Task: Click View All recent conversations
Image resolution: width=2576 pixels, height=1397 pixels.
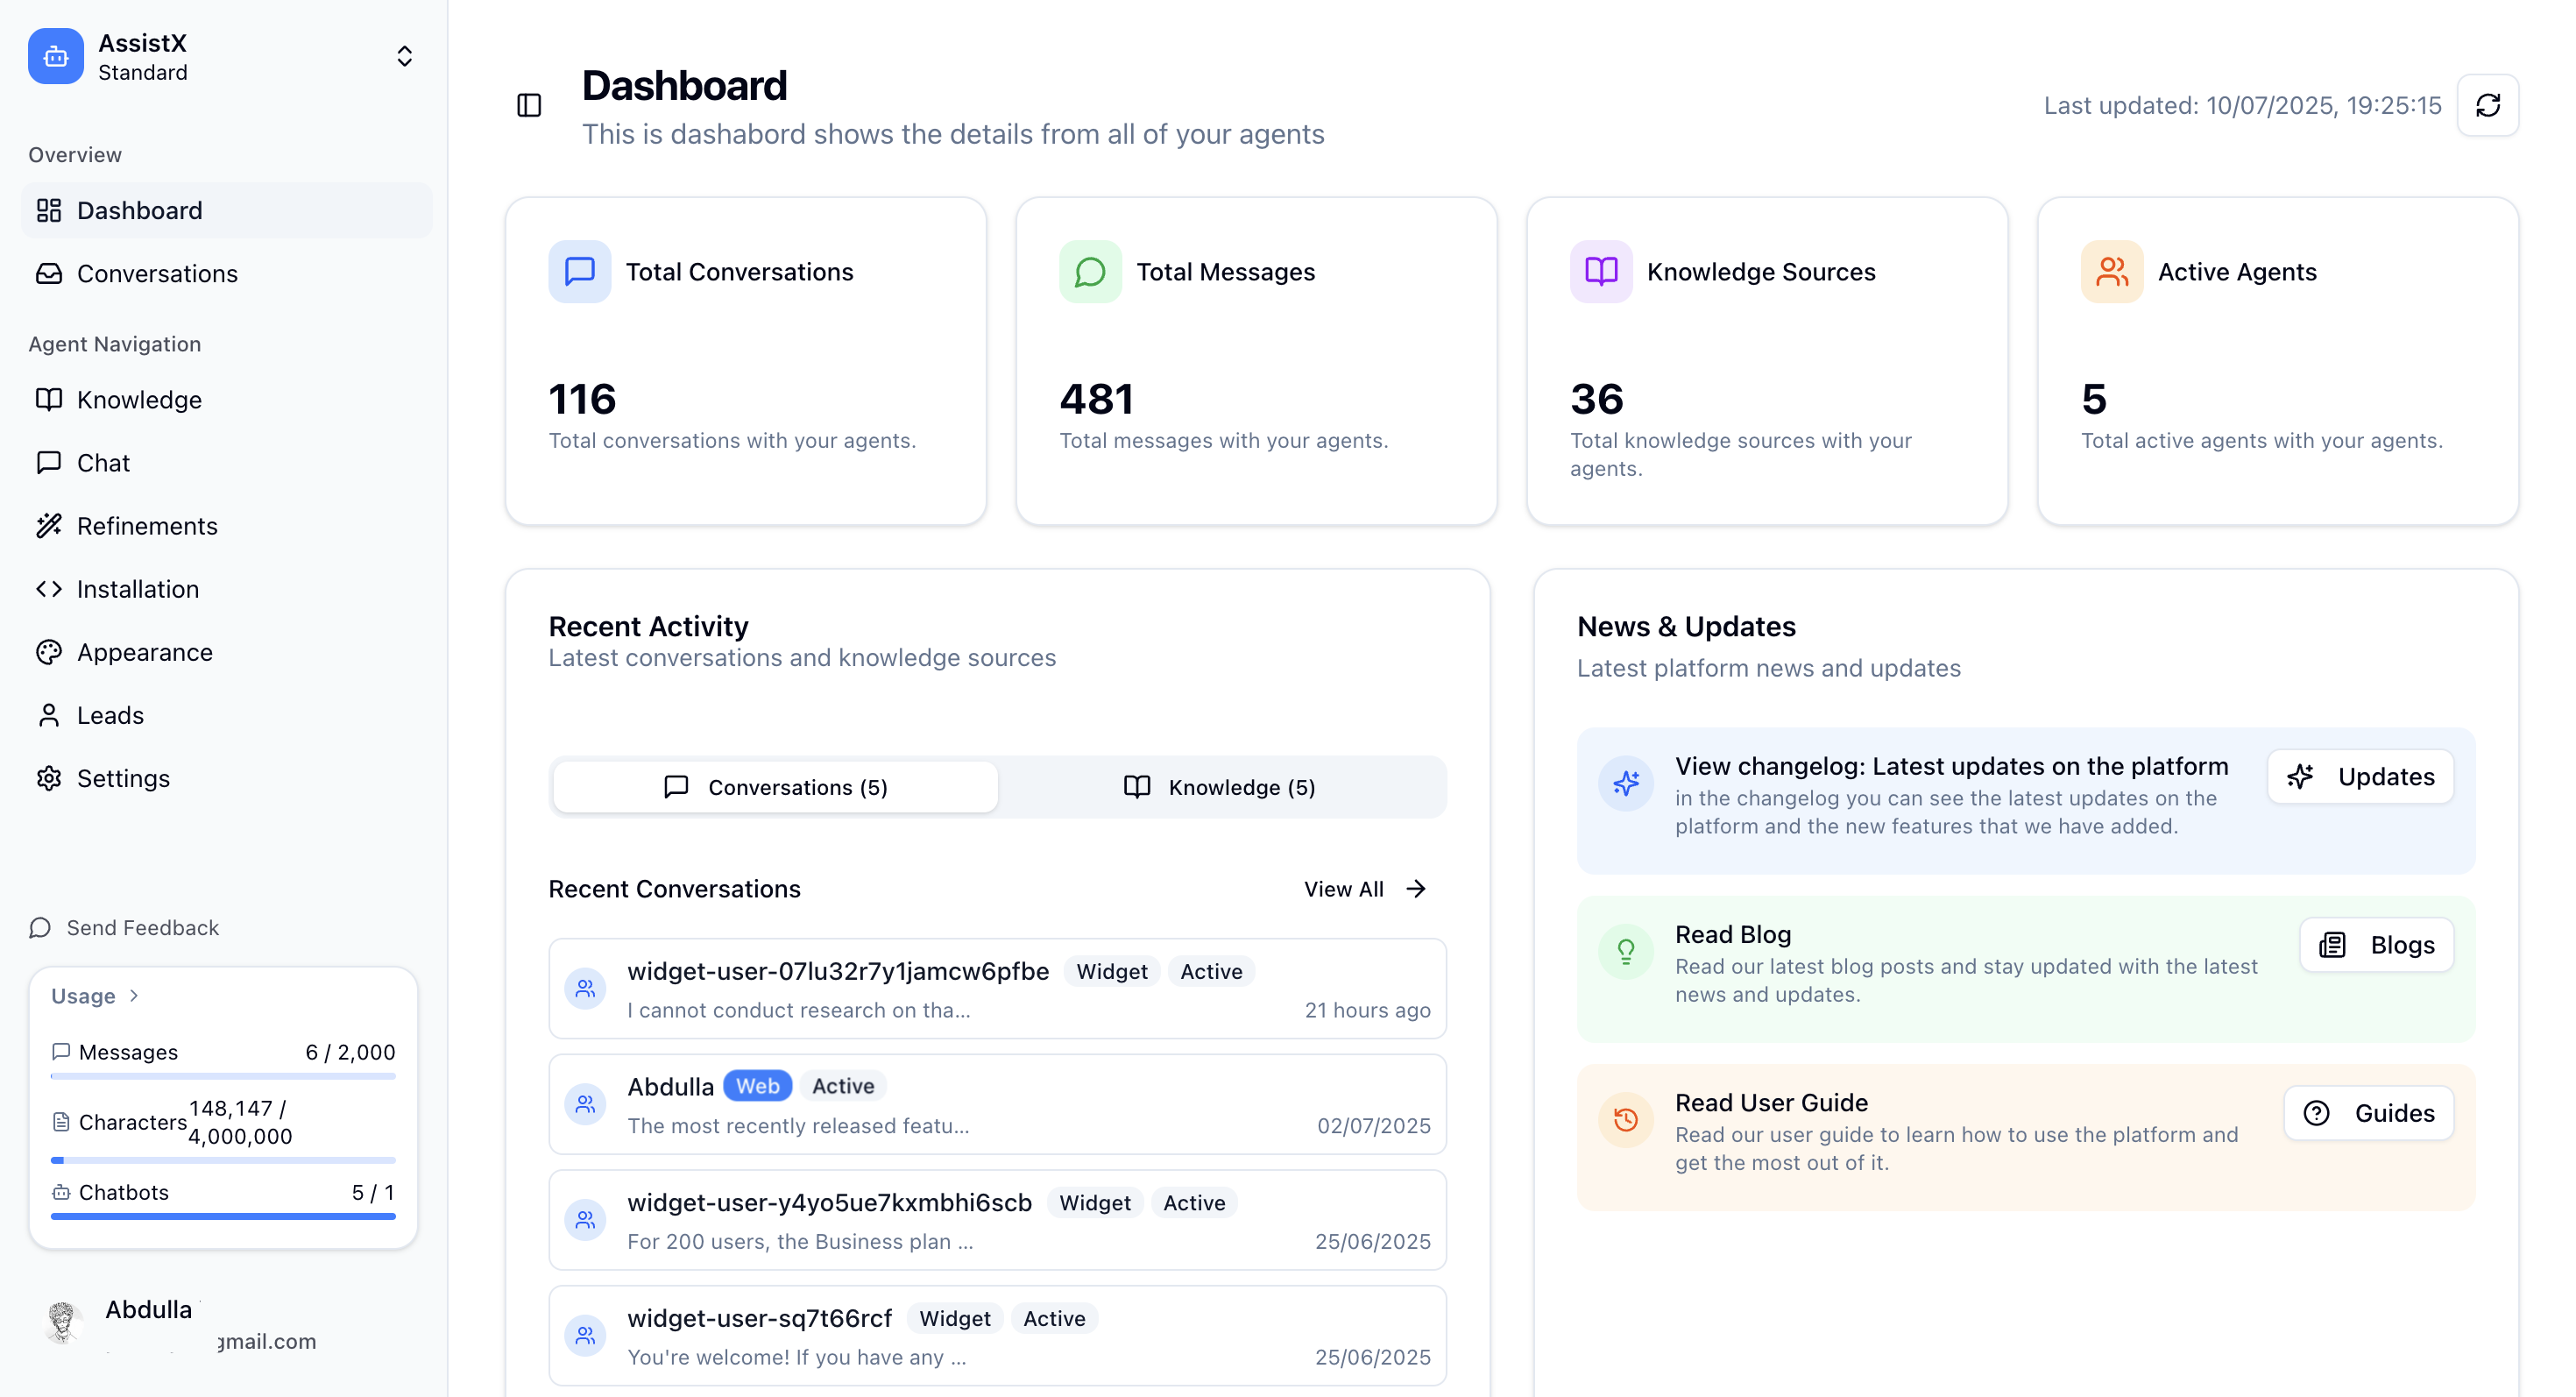Action: (1363, 888)
